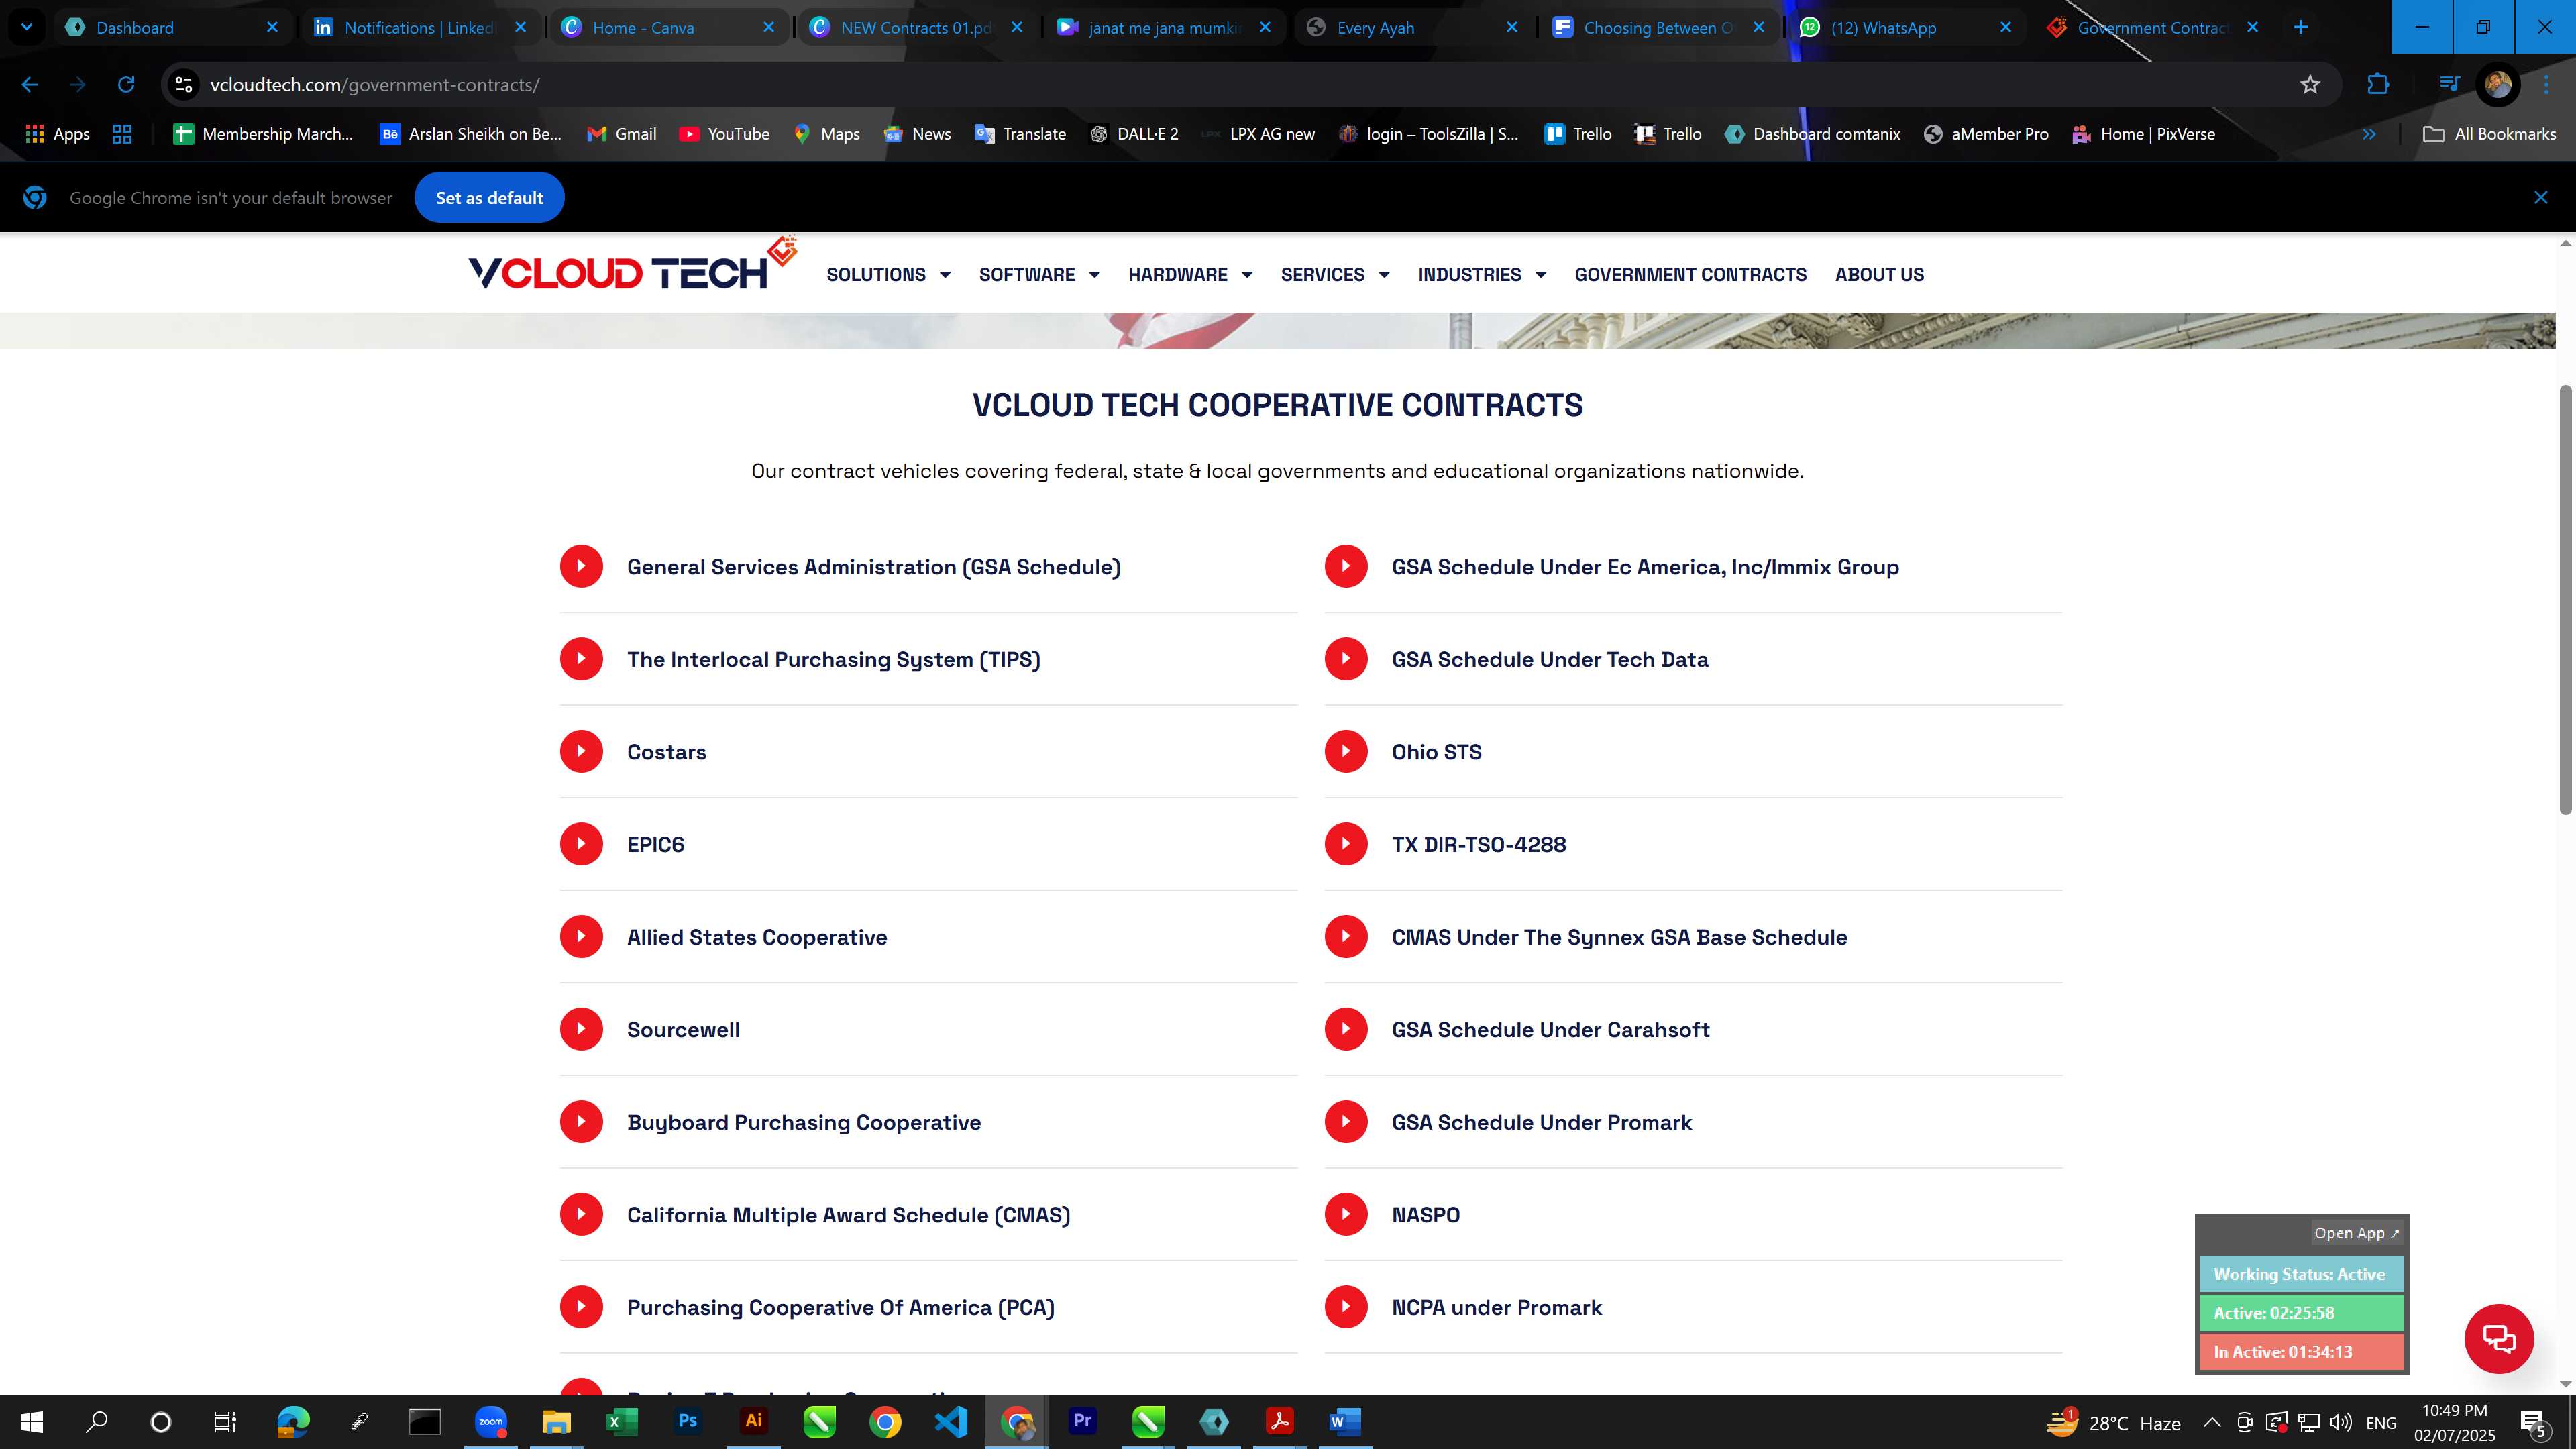Switch to Notifications LinkedIn tab
Screen dimensions: 2576x1449
(x=420, y=27)
